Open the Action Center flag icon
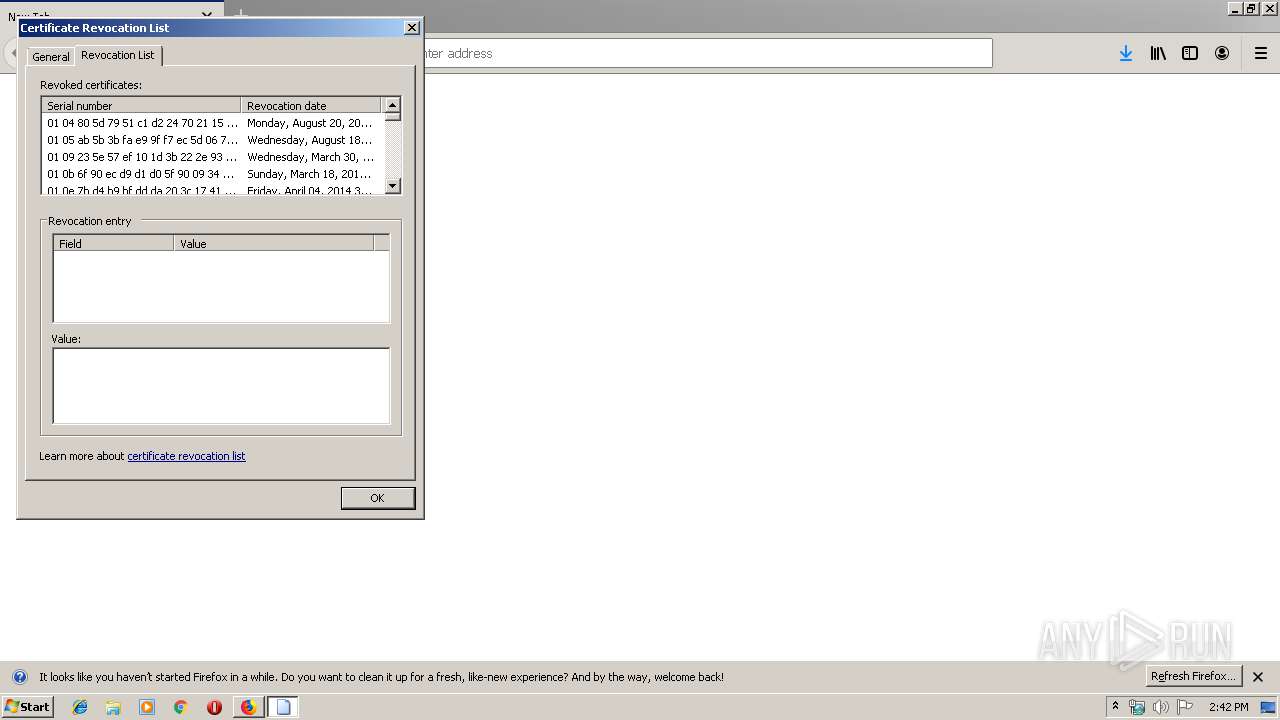 click(1185, 707)
